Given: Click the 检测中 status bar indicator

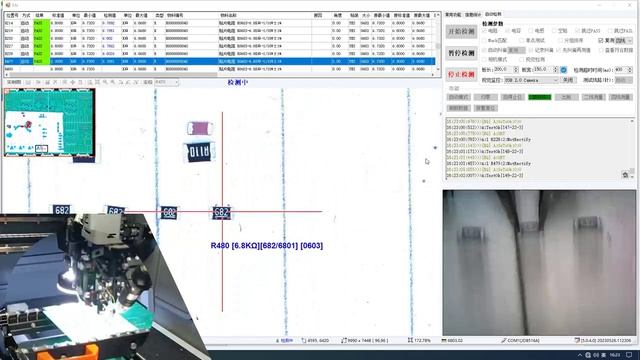Looking at the screenshot, I should (284, 340).
